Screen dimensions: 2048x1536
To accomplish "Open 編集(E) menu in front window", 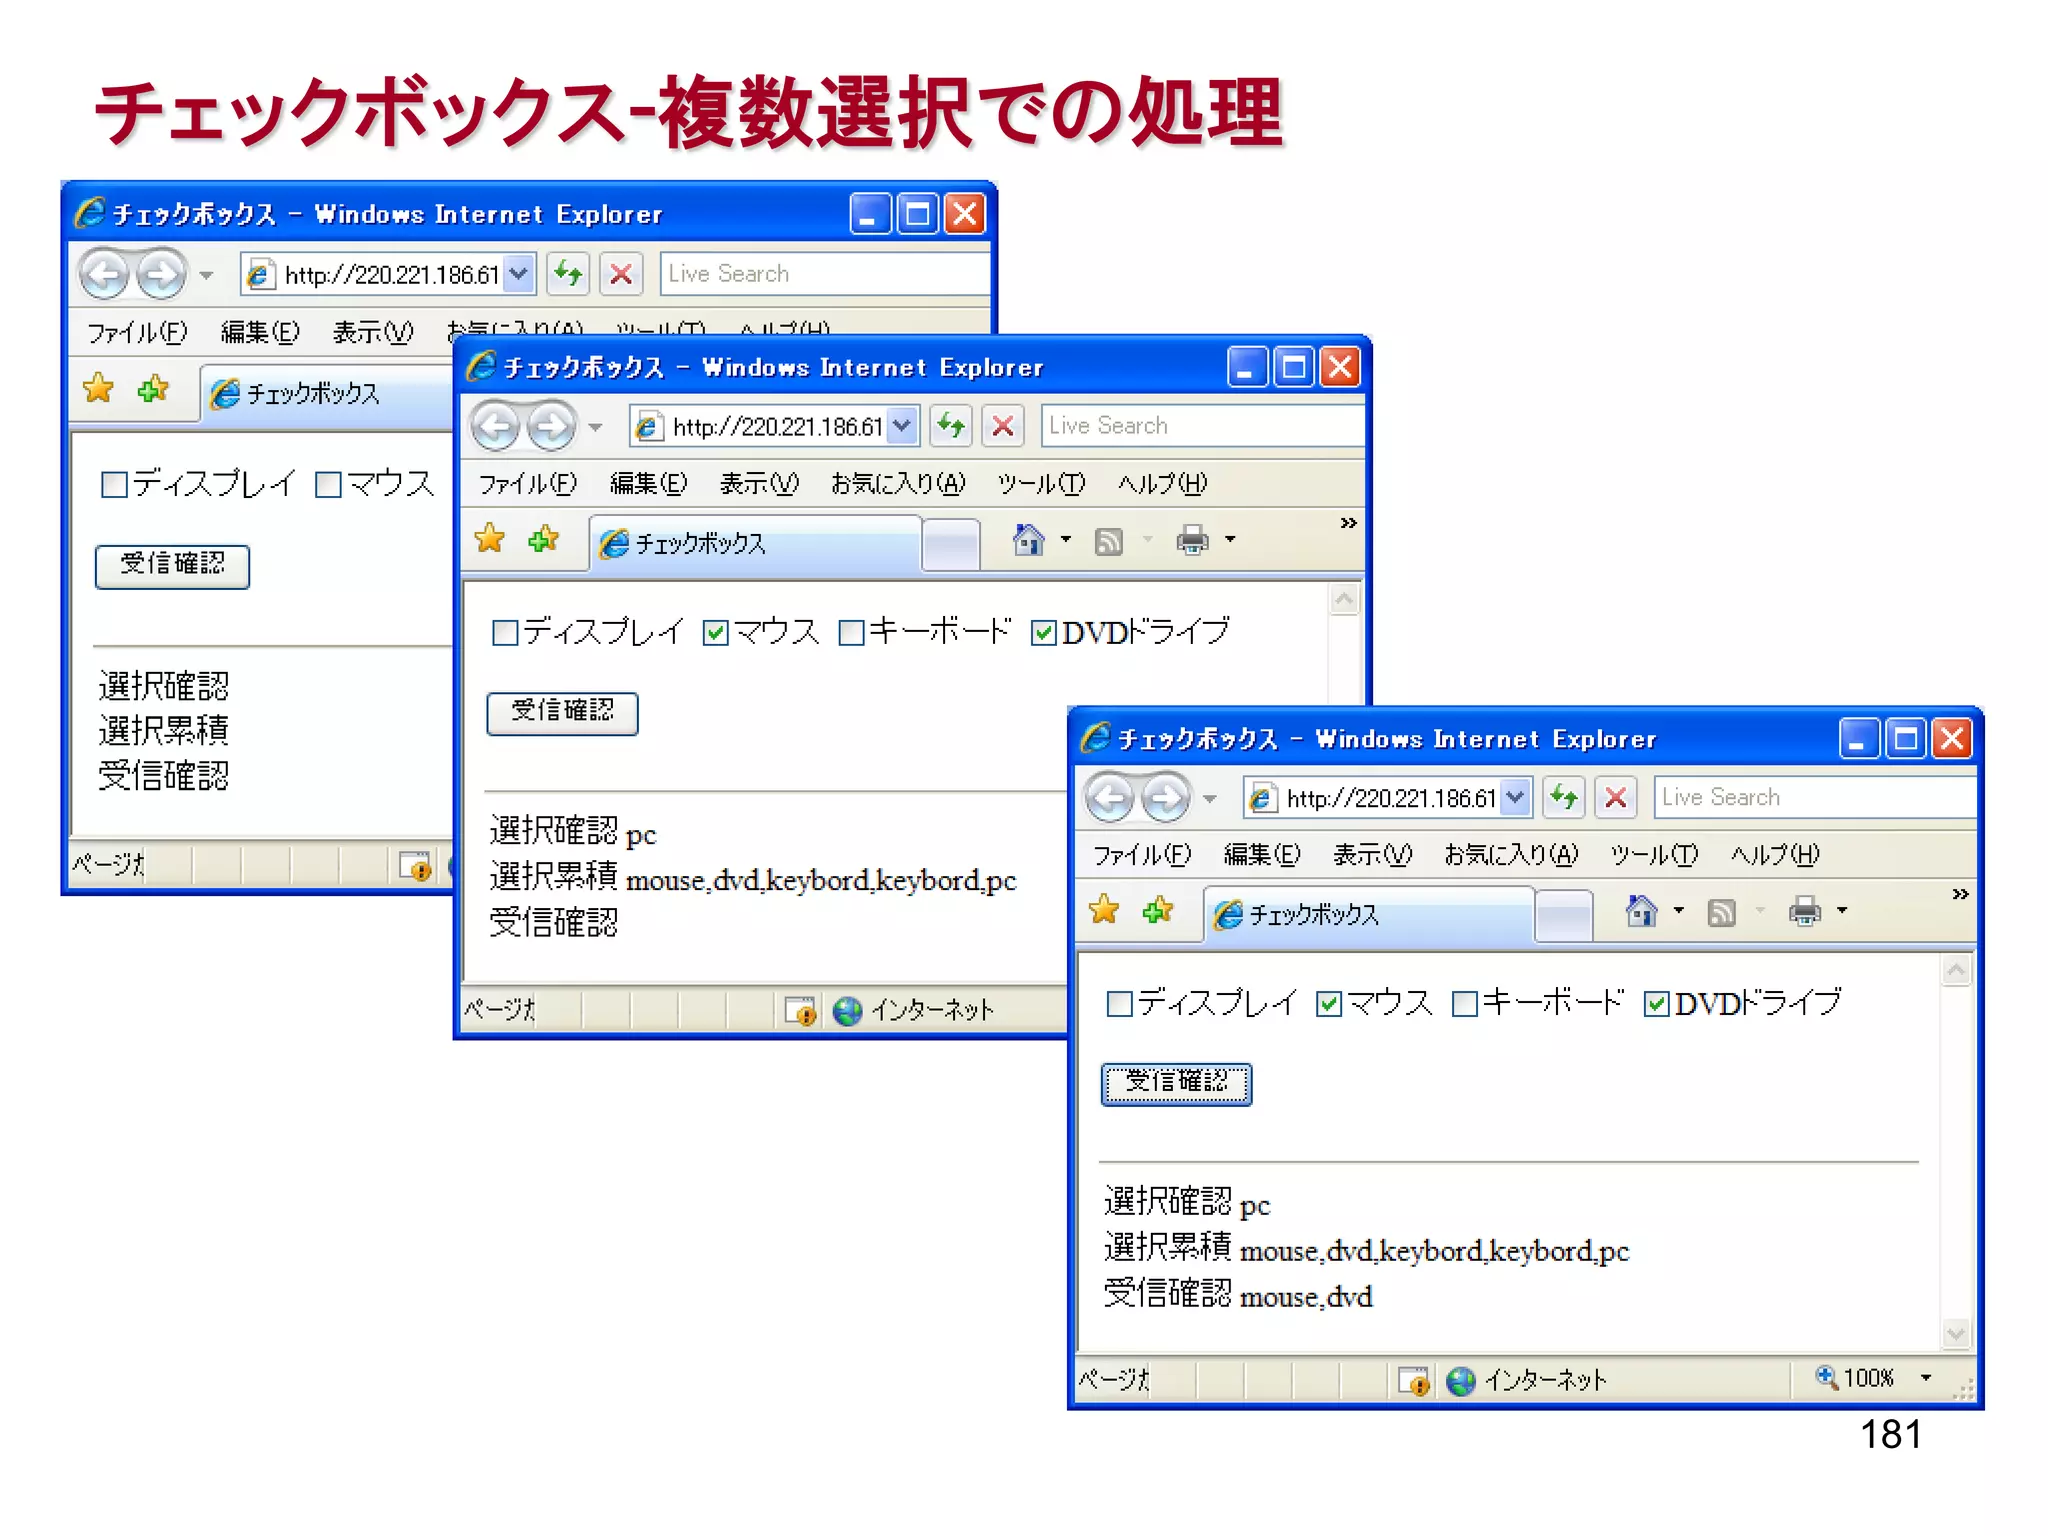I will click(1262, 855).
